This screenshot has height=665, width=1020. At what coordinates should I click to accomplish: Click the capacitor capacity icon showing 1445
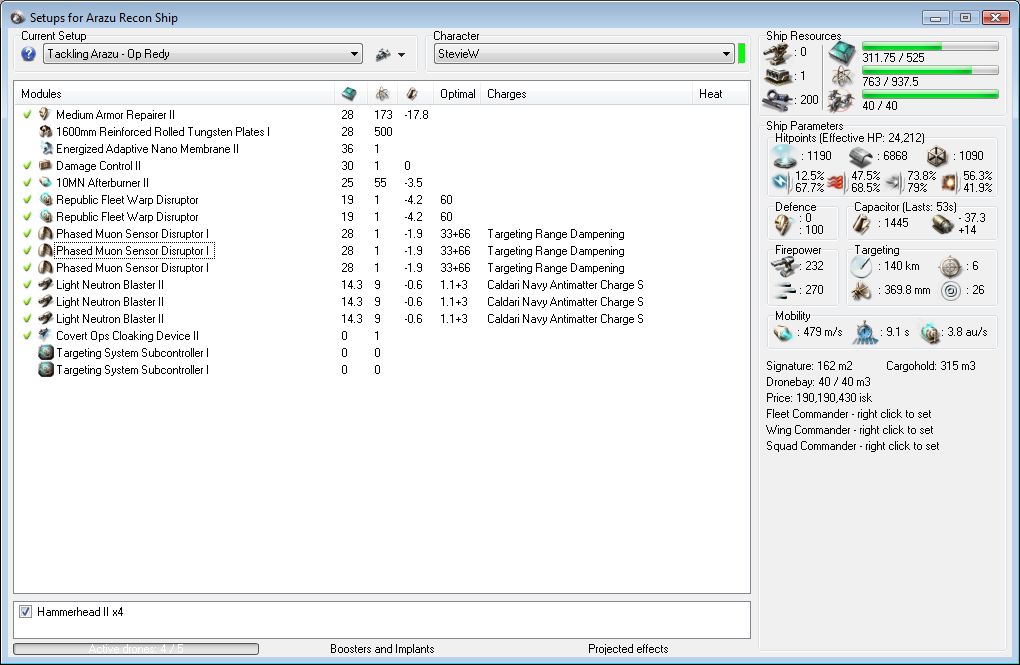(862, 224)
